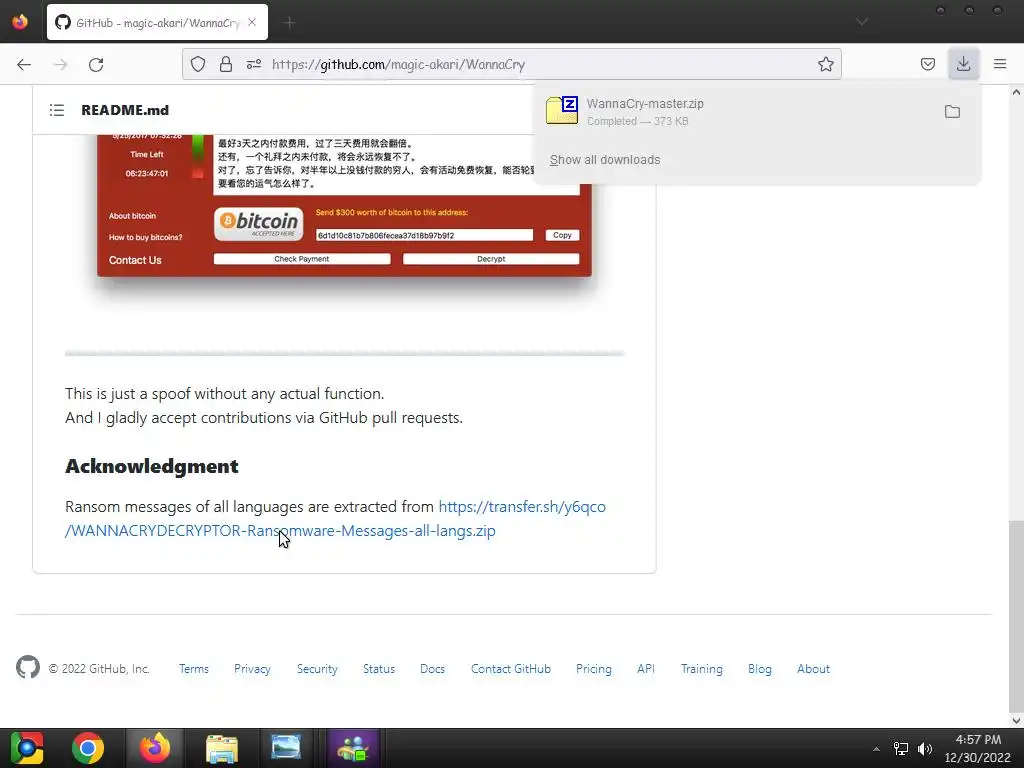This screenshot has height=768, width=1024.
Task: Open volume control tray icon
Action: 925,749
